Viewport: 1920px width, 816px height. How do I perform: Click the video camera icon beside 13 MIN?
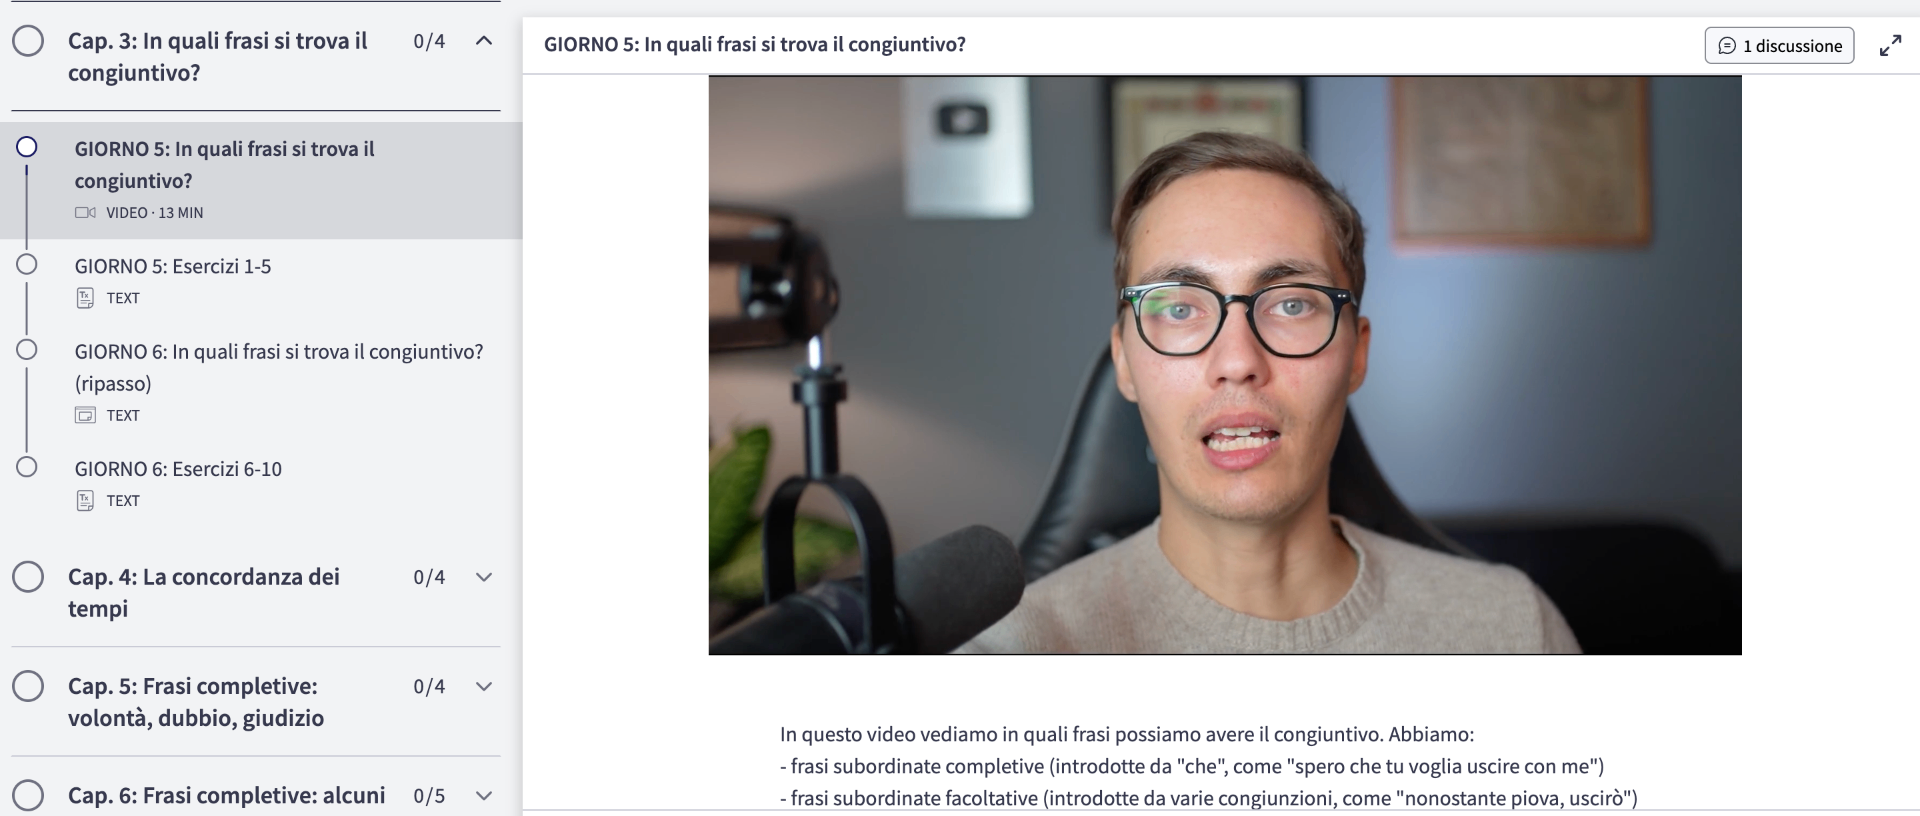(85, 213)
